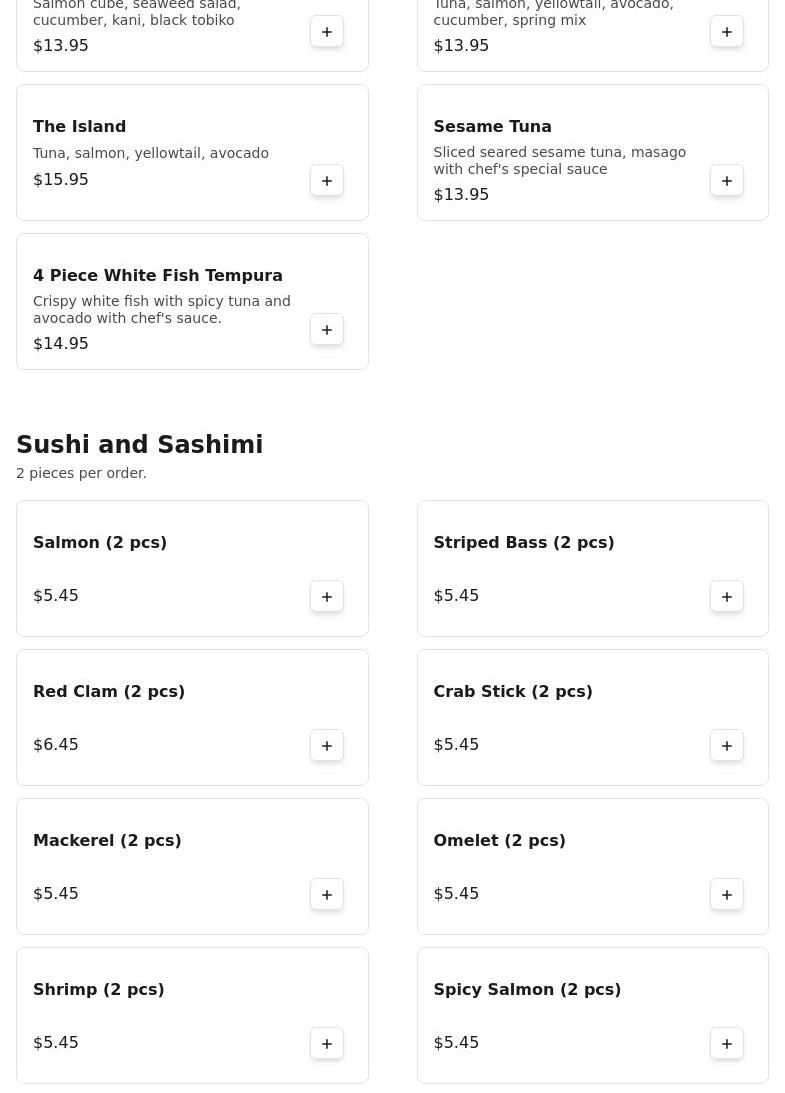
Task: Select the 4 Piece White Fish Tempura title
Action: [158, 276]
